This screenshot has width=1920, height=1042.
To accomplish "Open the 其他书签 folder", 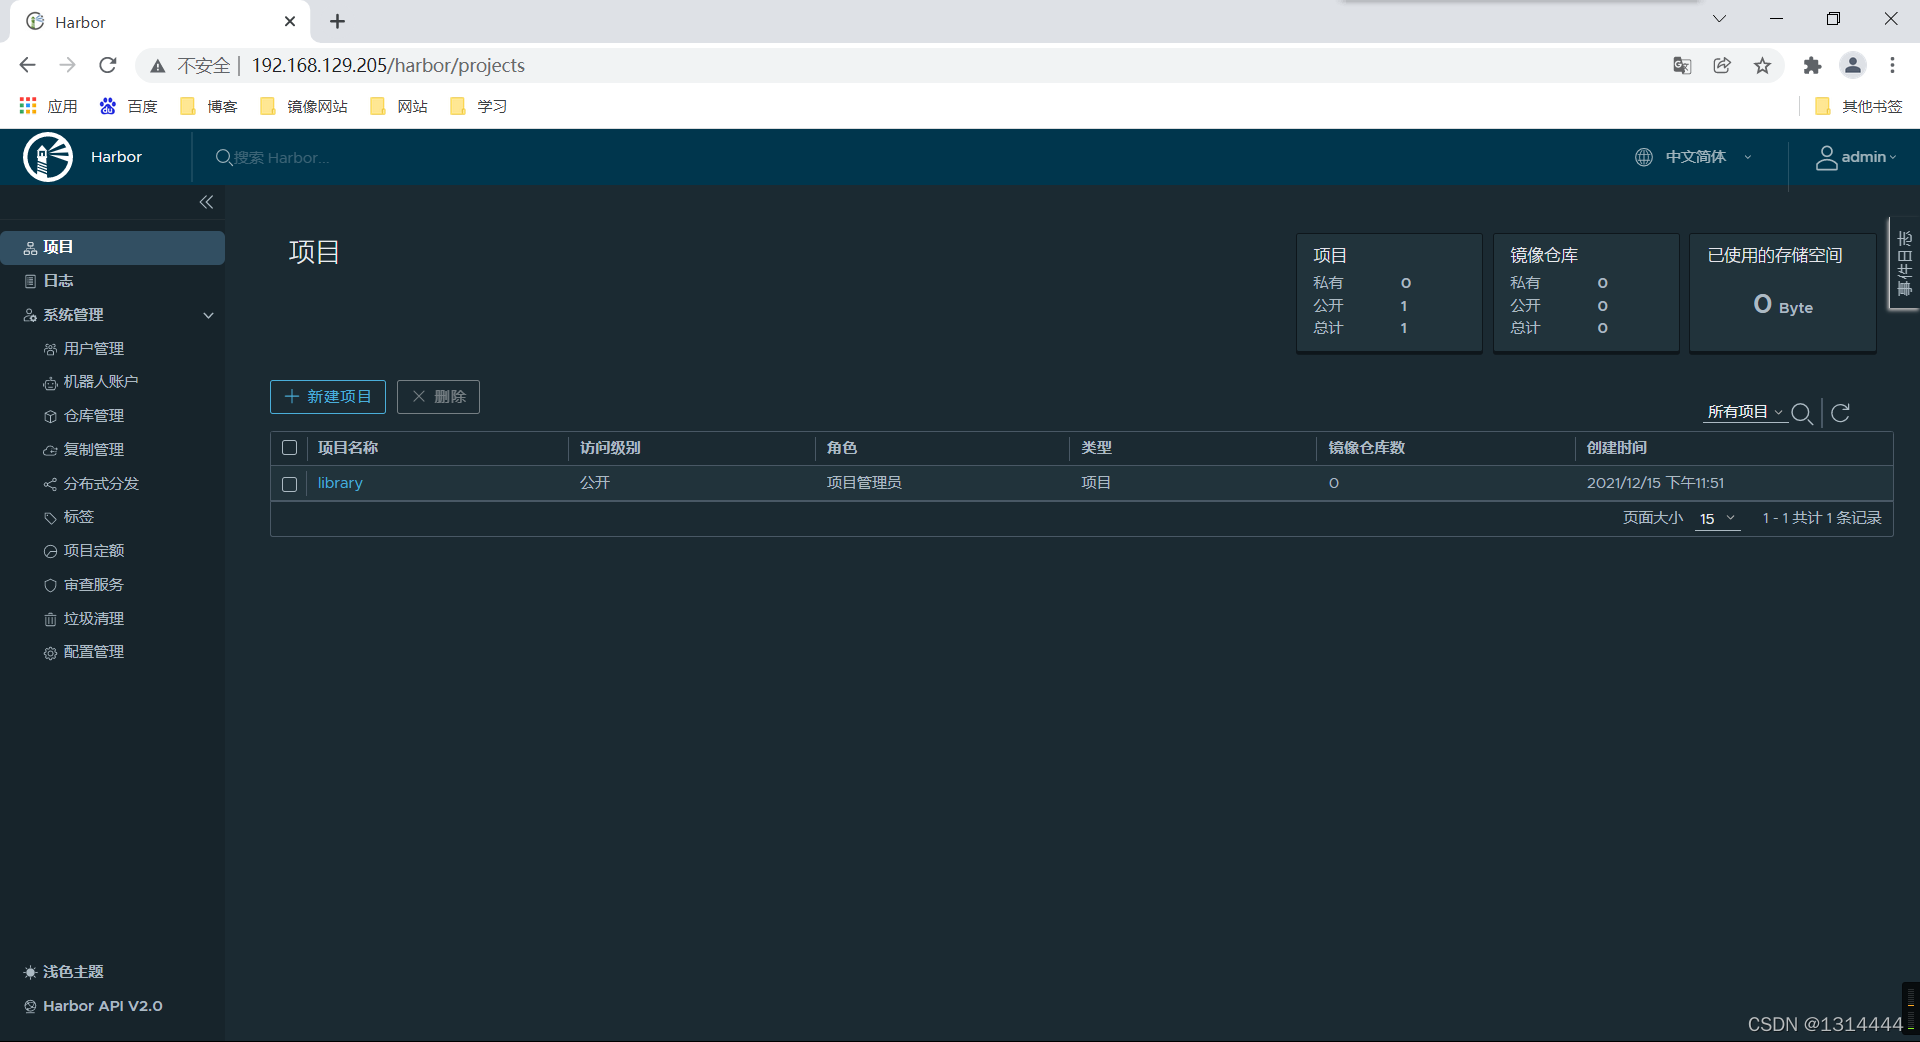I will 1858,106.
